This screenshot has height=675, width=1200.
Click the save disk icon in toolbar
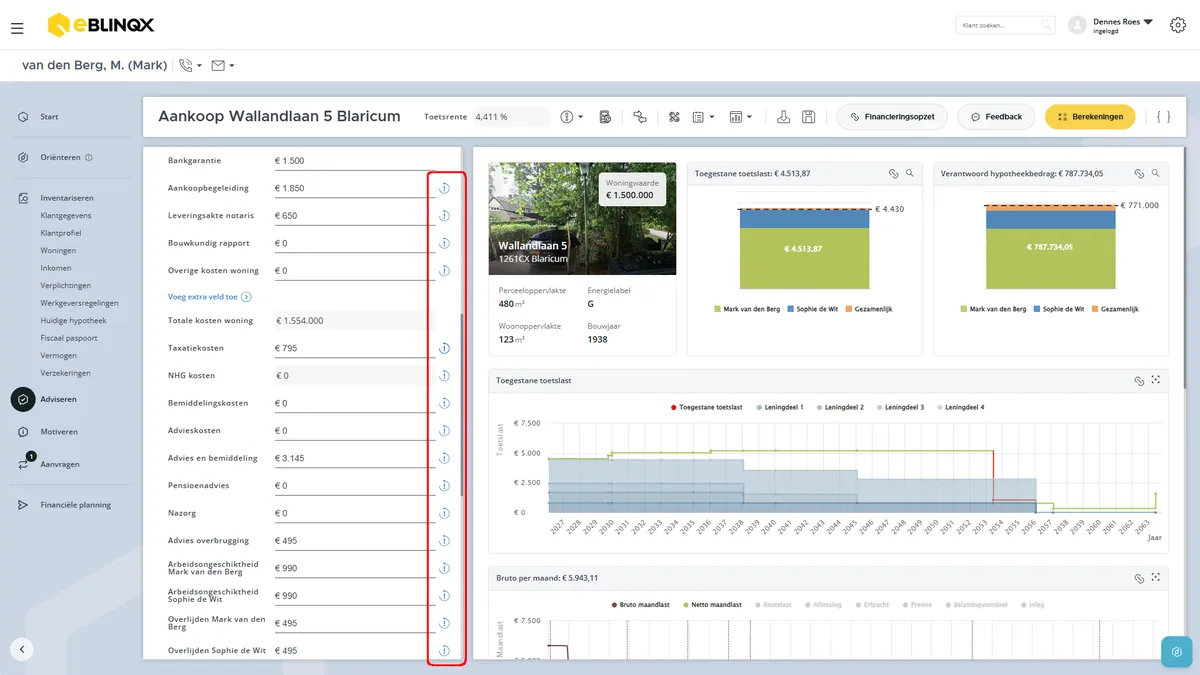808,117
